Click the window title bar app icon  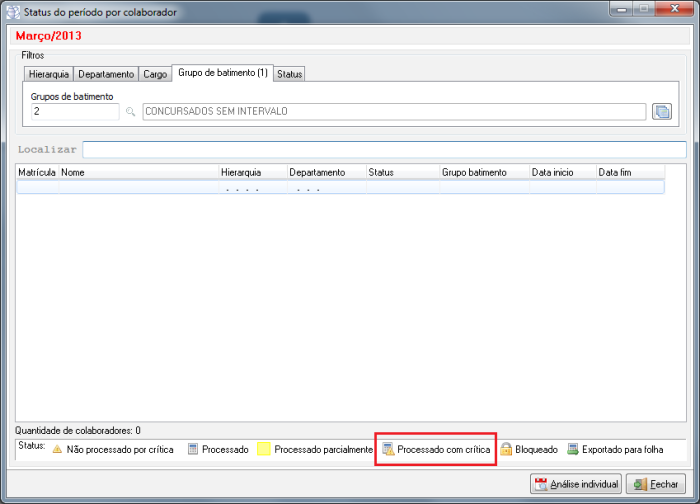click(10, 11)
